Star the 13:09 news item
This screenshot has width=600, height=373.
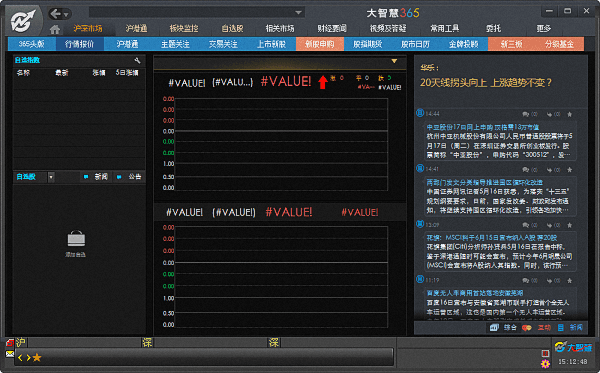569,225
